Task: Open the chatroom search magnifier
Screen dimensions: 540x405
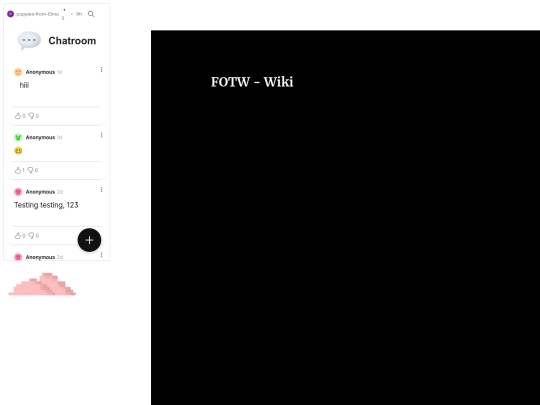Action: click(x=91, y=14)
